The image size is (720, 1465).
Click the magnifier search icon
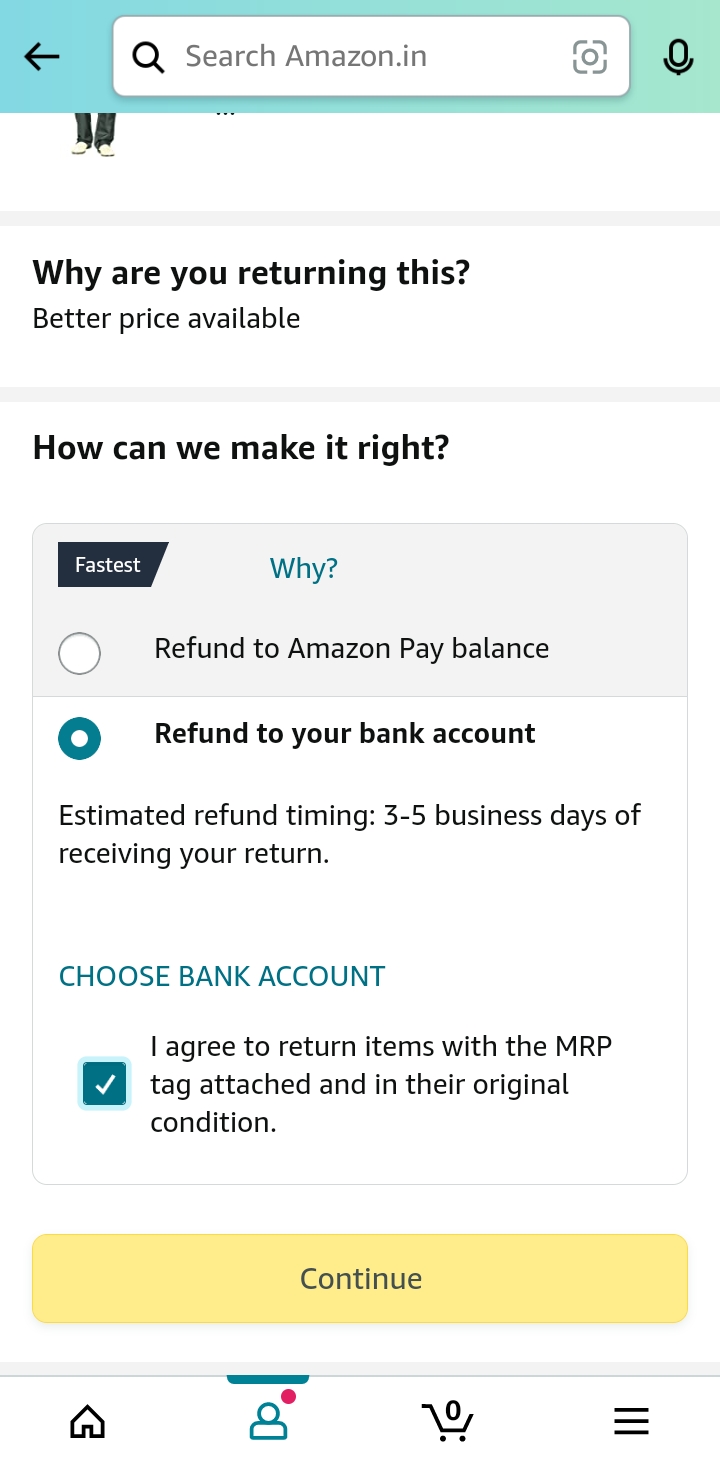click(x=149, y=57)
